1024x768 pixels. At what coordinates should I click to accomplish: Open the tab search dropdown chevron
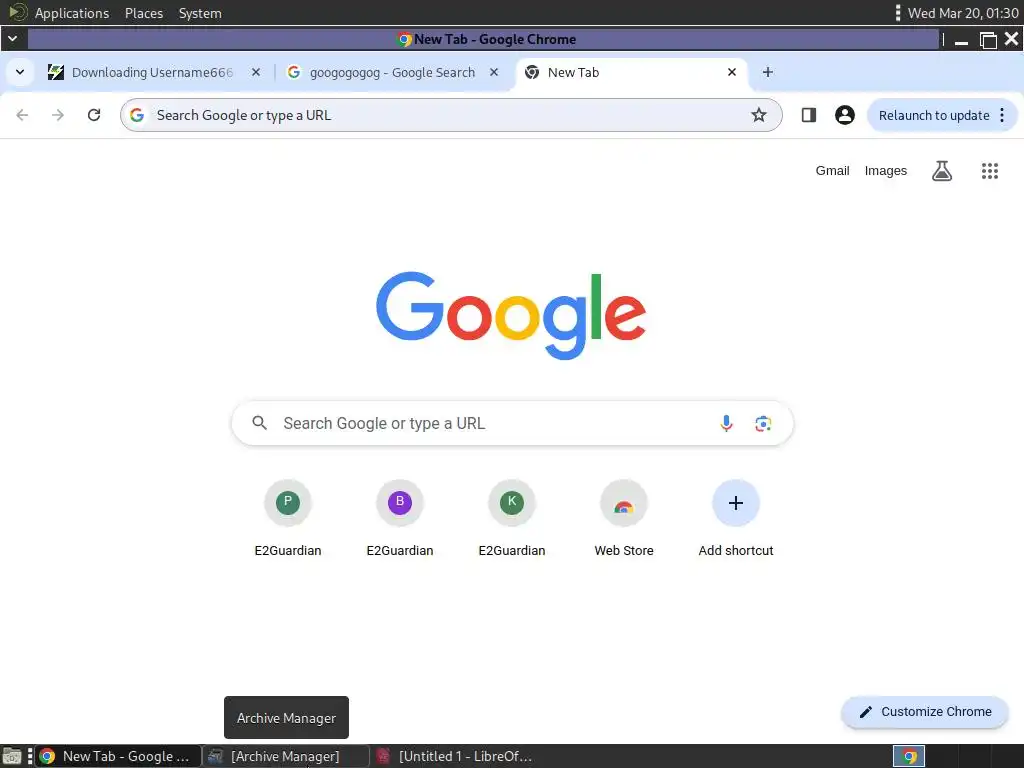click(20, 72)
